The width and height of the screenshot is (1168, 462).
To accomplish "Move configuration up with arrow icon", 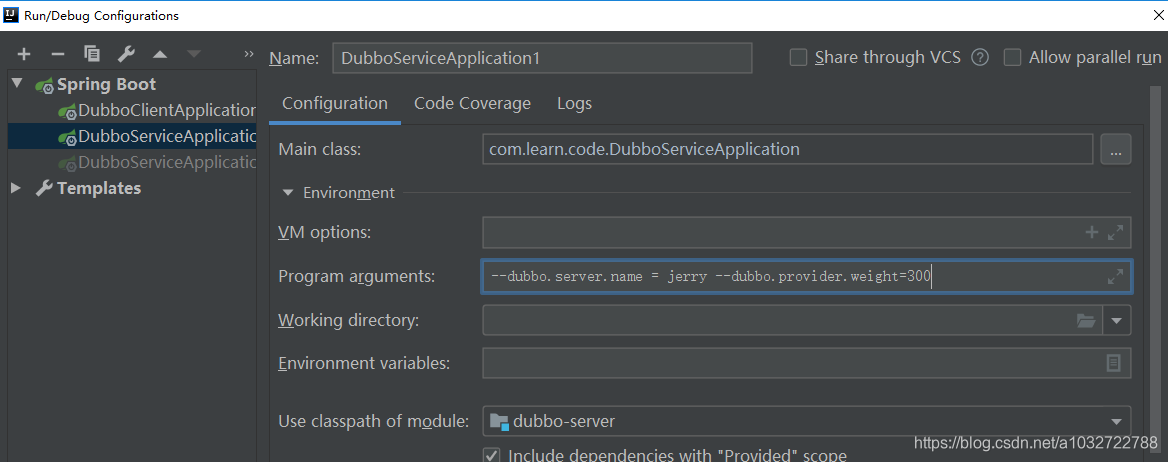I will coord(159,54).
